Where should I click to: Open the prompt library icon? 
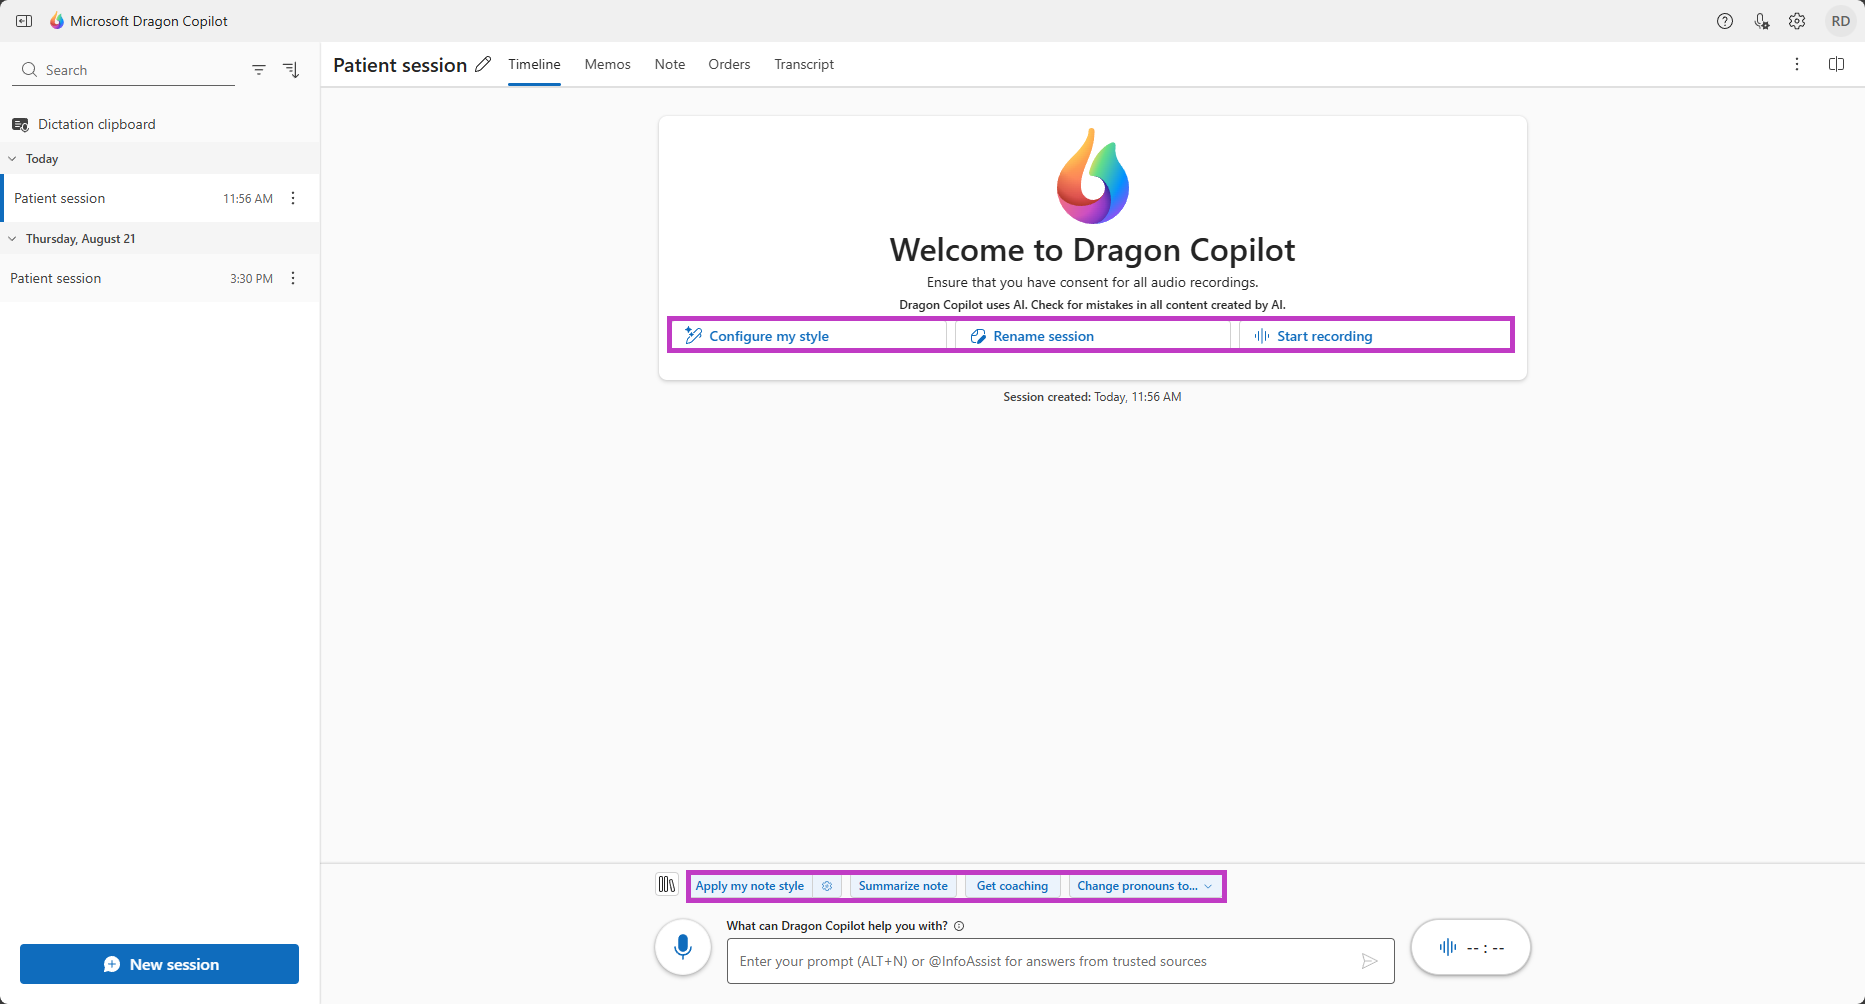pyautogui.click(x=667, y=885)
